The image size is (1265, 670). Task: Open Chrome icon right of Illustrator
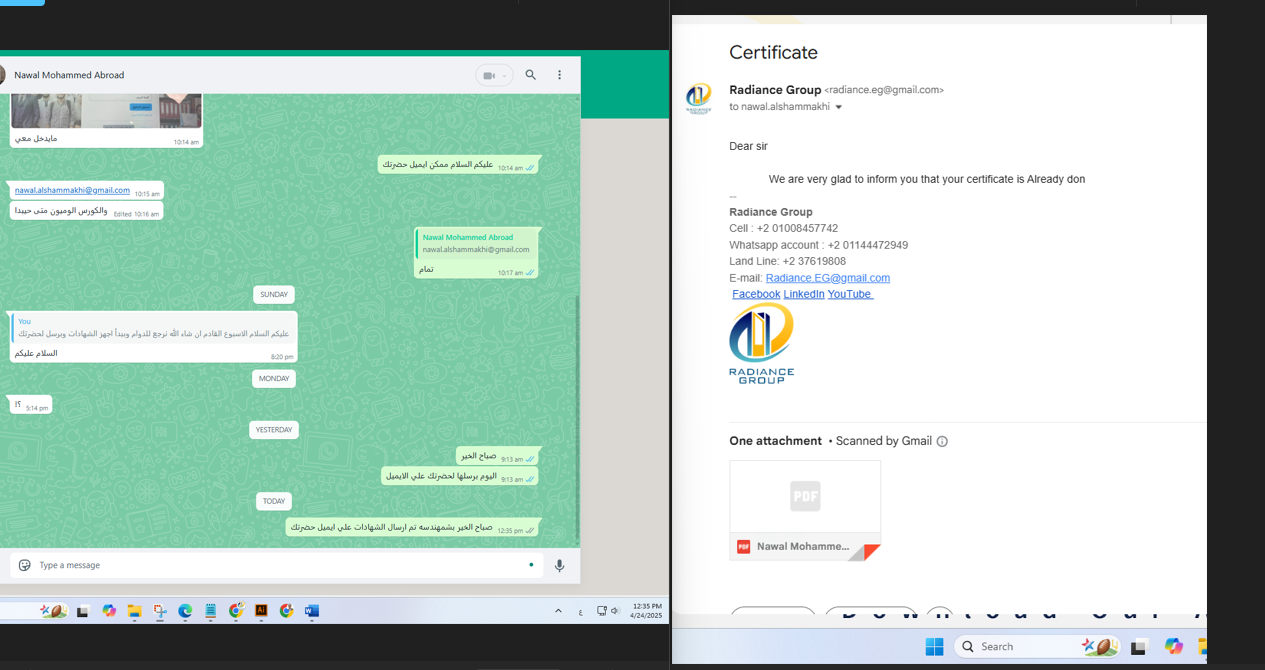(x=287, y=611)
